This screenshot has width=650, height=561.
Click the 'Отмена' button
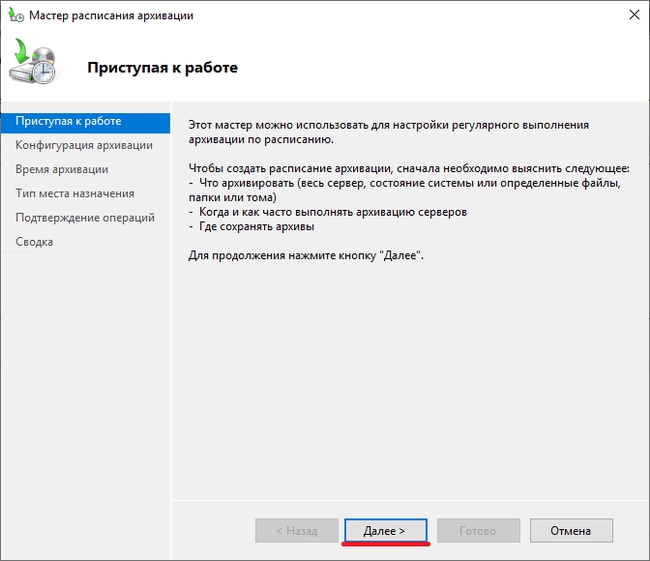click(571, 531)
